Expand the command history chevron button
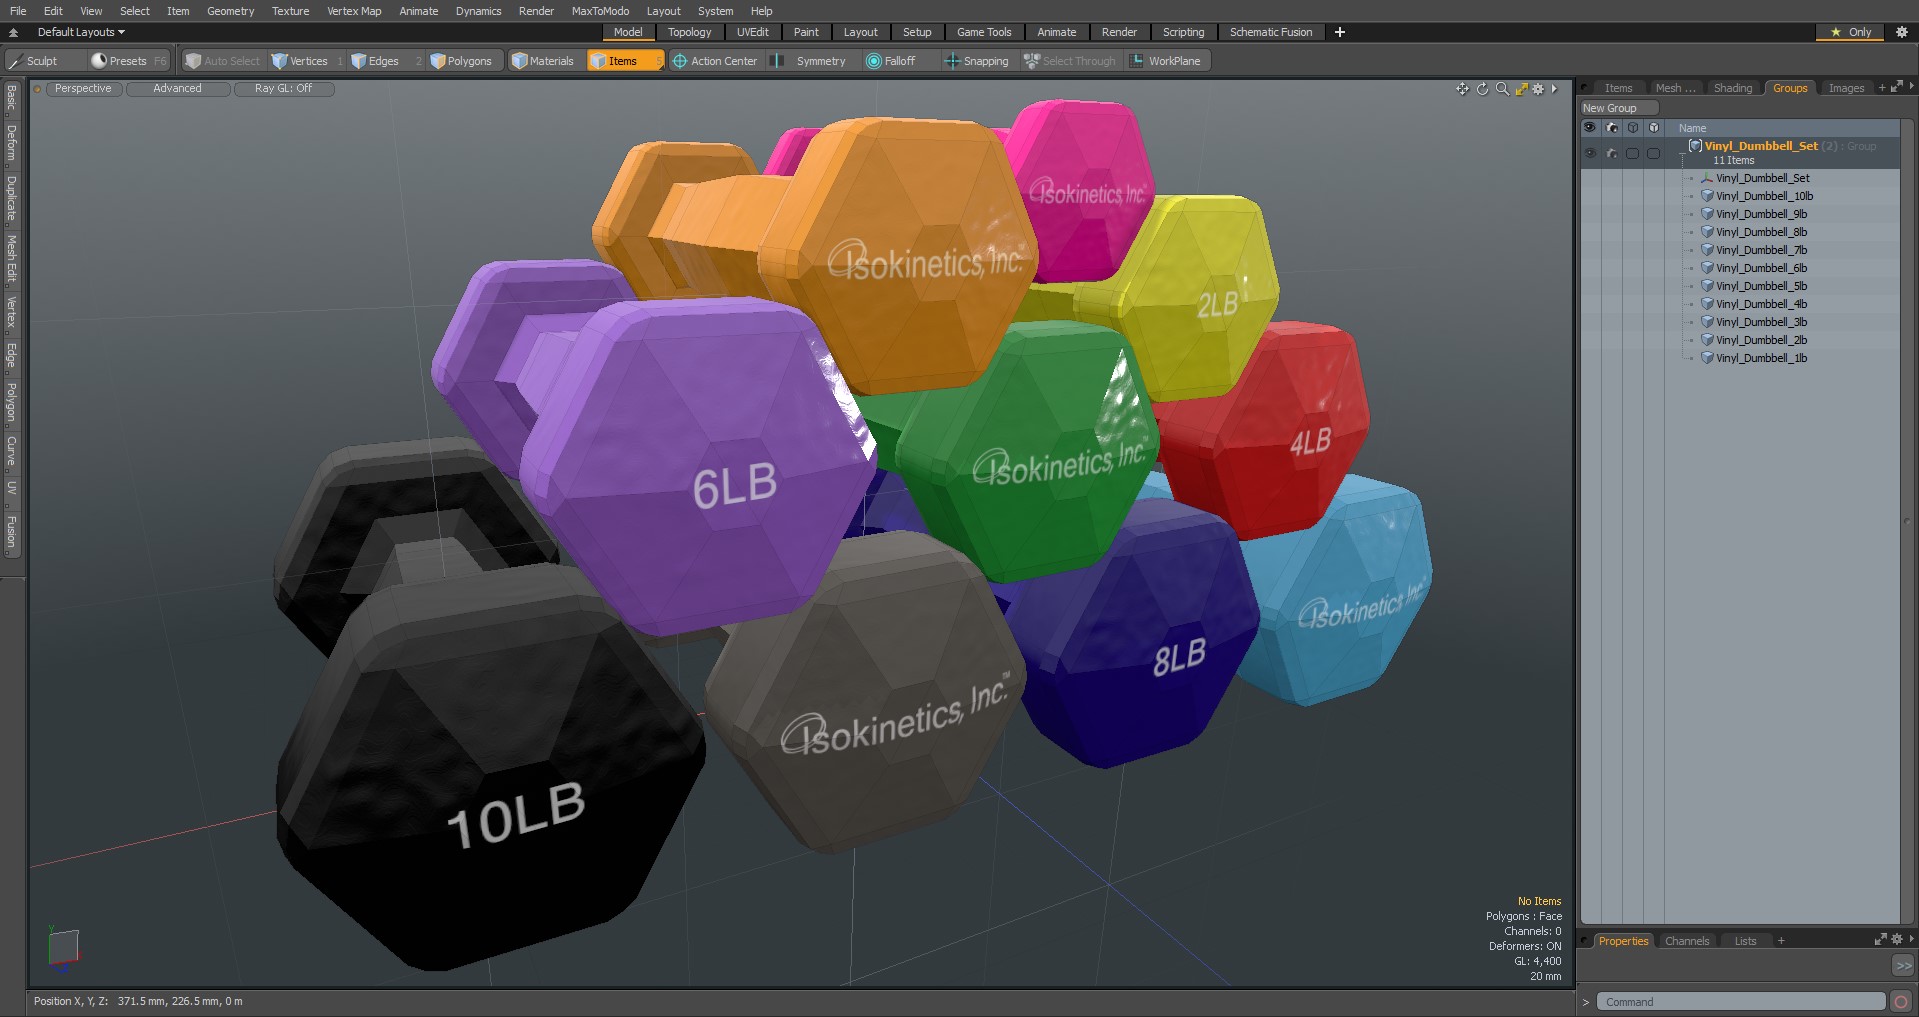The width and height of the screenshot is (1919, 1017). [x=1903, y=966]
